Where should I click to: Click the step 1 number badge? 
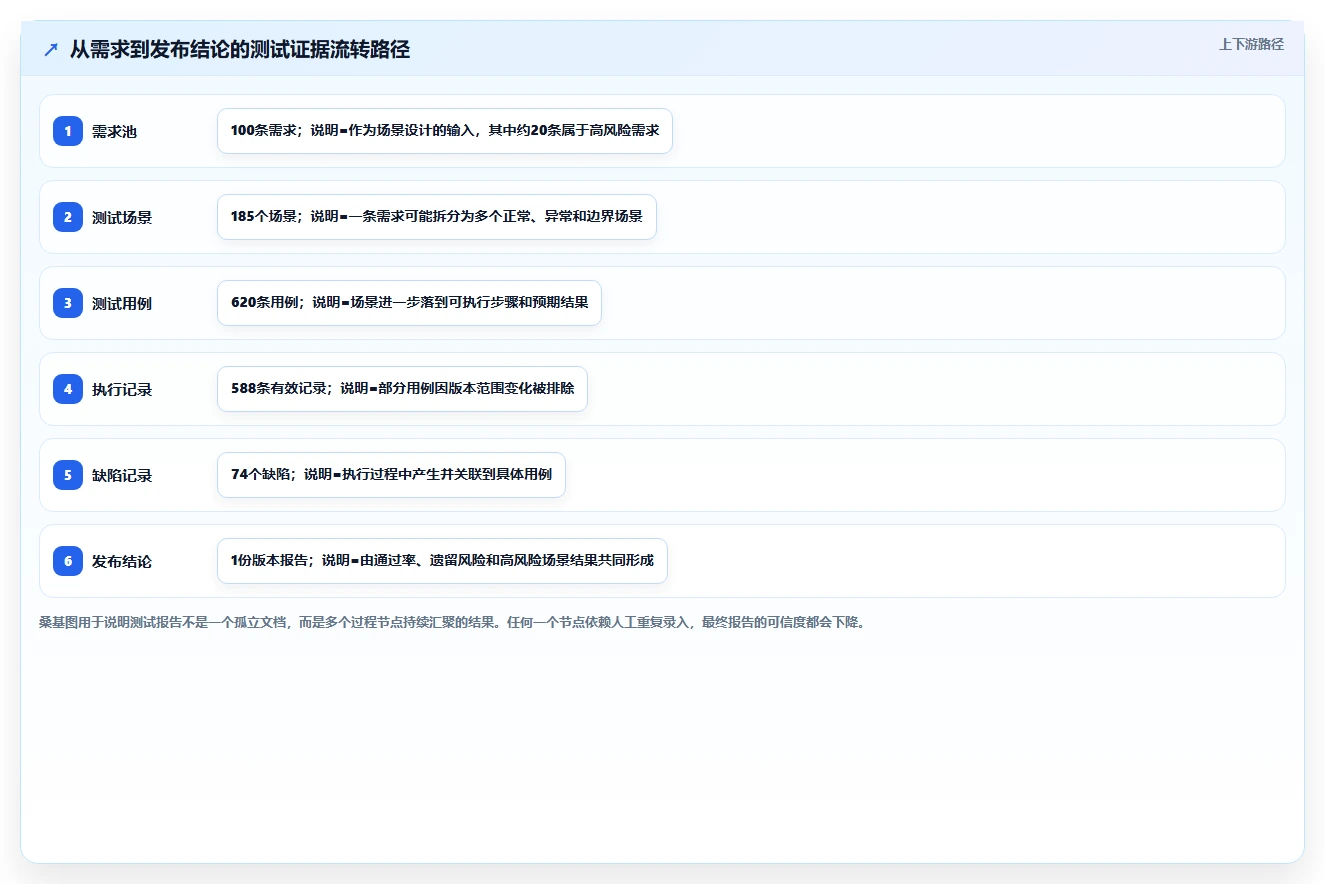68,131
